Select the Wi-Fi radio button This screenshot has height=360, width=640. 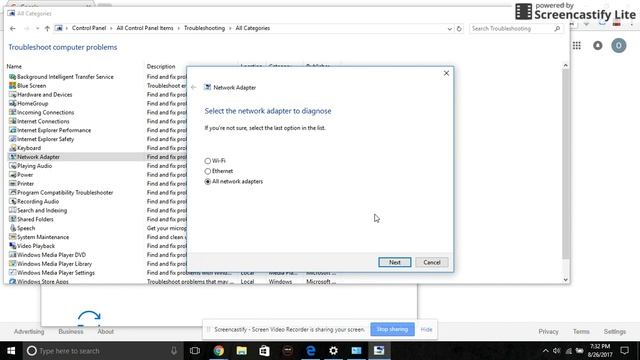[208, 161]
